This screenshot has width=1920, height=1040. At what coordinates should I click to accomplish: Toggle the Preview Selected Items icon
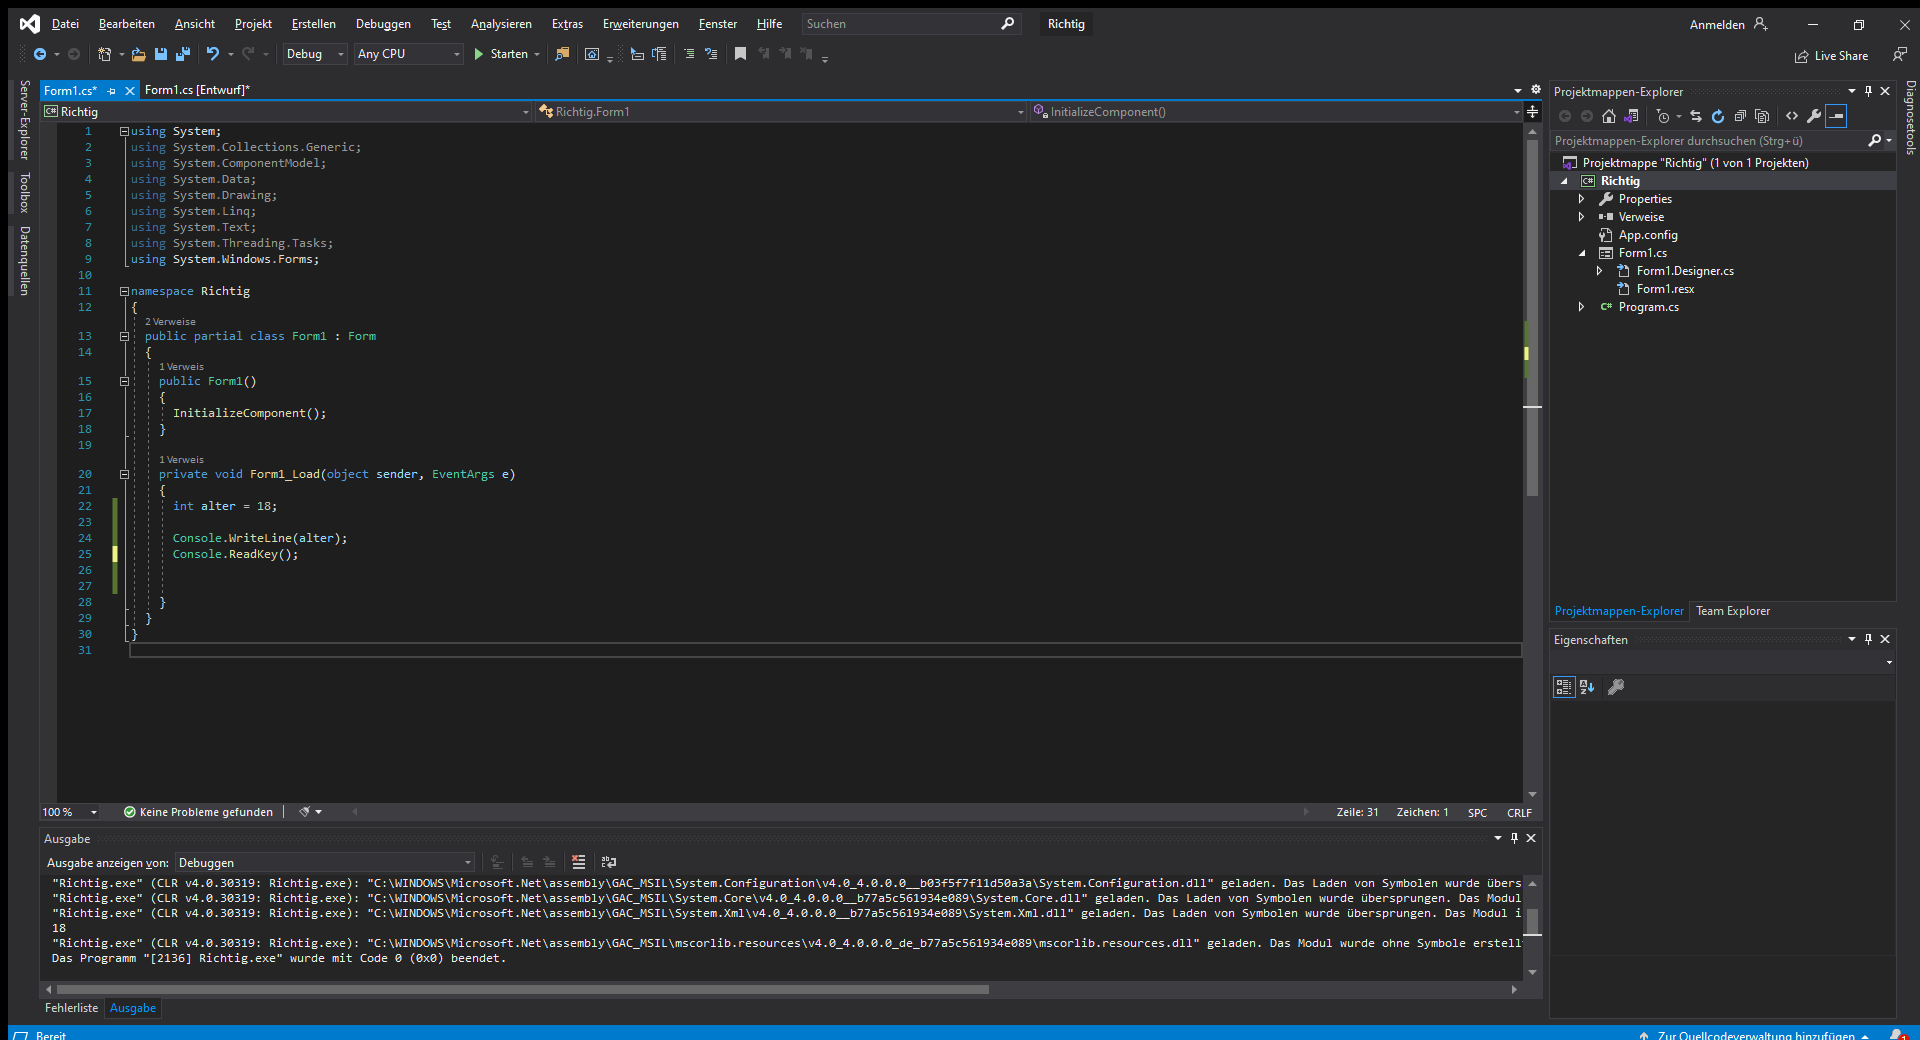[1836, 116]
